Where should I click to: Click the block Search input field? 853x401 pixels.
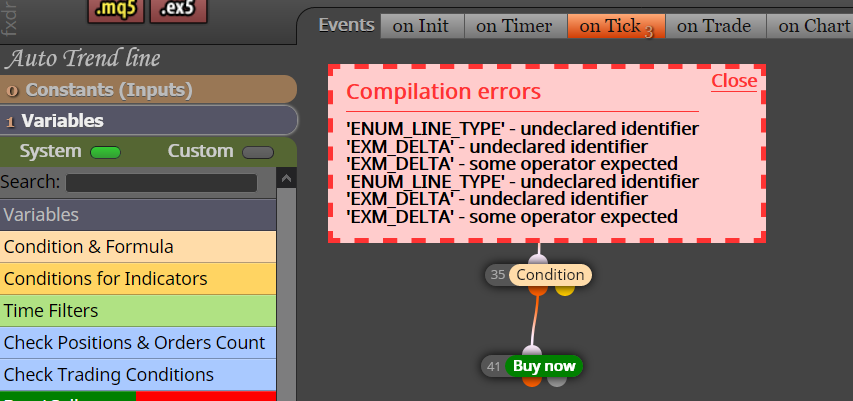pos(162,182)
